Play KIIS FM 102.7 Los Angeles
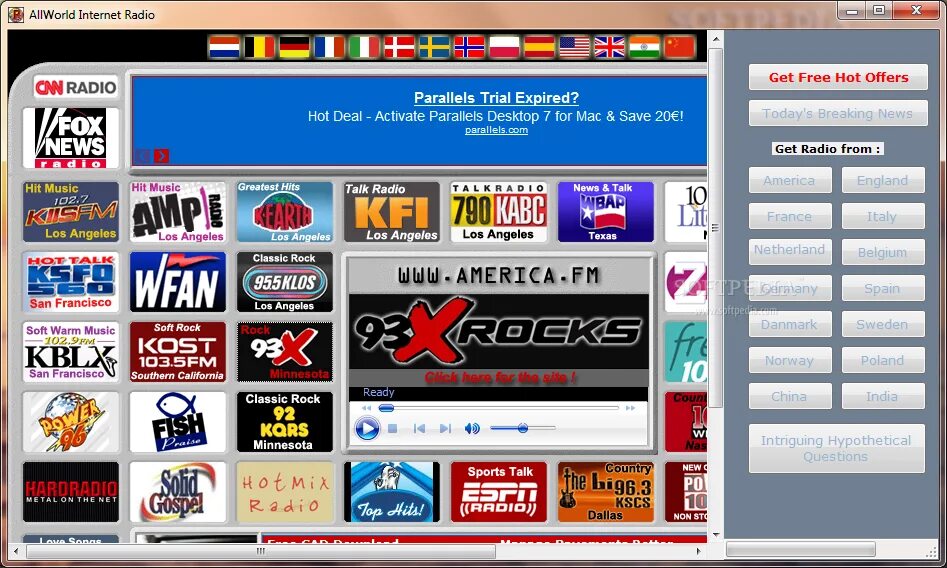 coord(71,211)
